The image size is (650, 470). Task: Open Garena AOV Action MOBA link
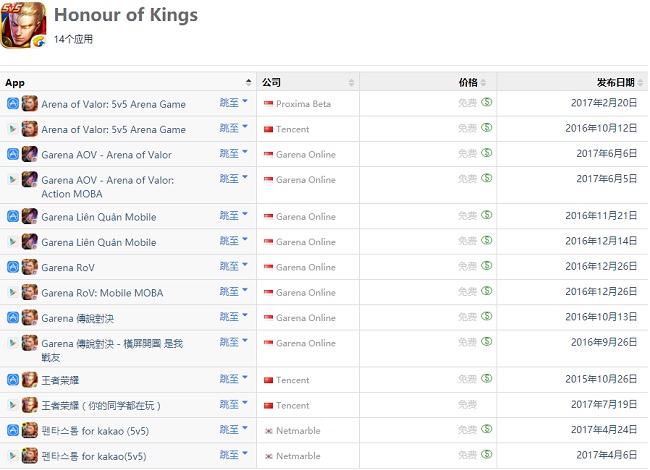107,187
